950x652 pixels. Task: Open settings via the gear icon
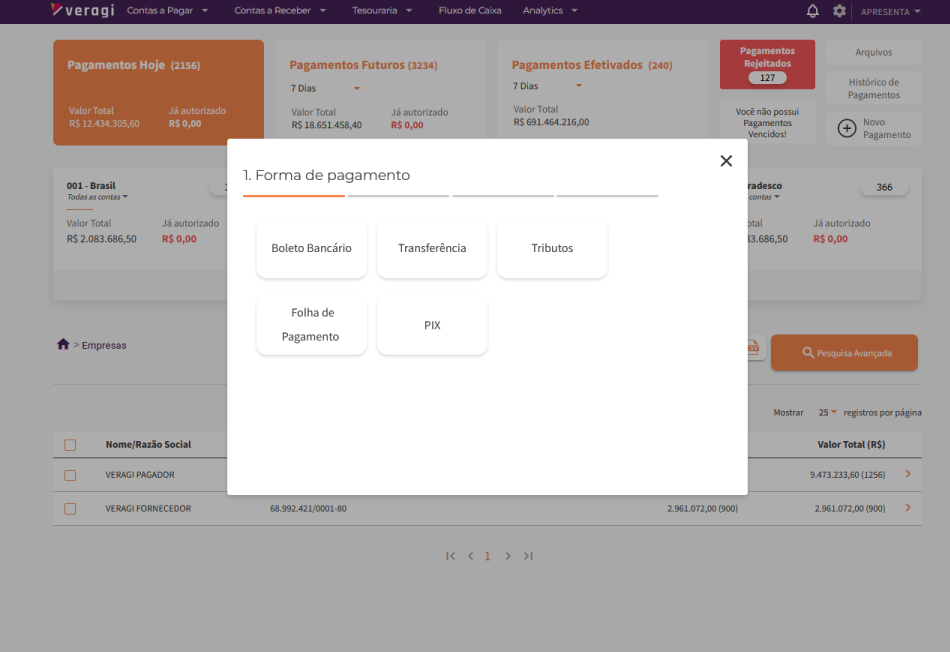(839, 11)
